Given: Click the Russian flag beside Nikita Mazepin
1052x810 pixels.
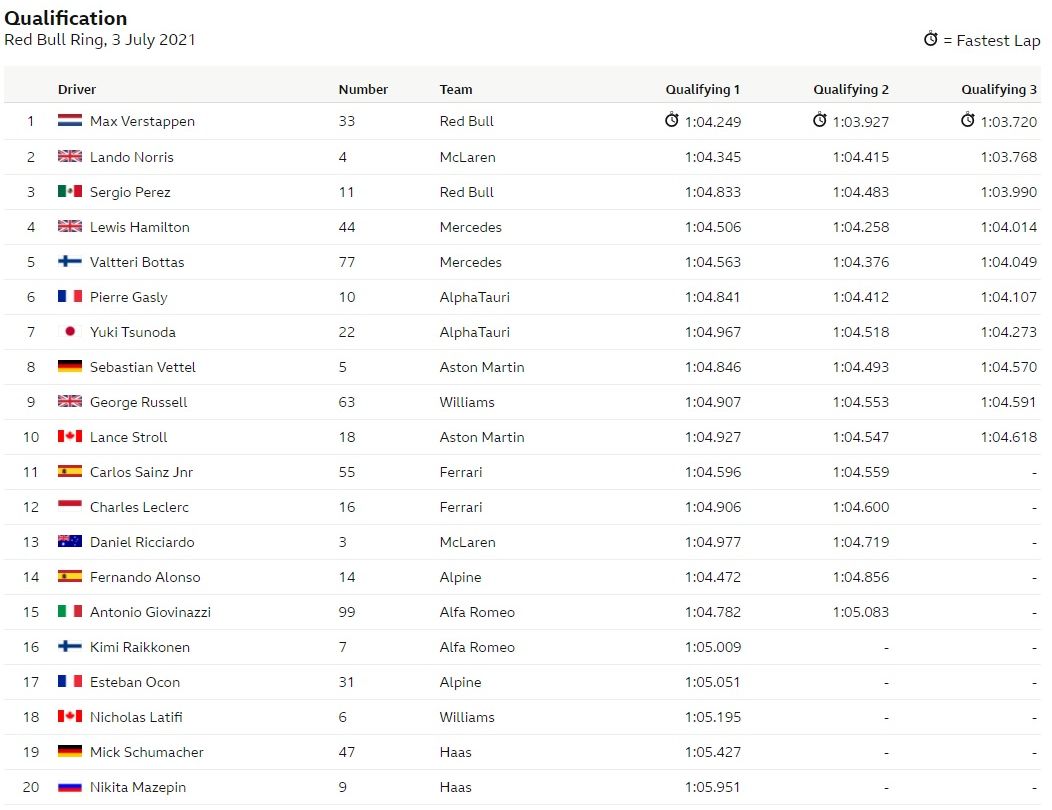Looking at the screenshot, I should (70, 786).
